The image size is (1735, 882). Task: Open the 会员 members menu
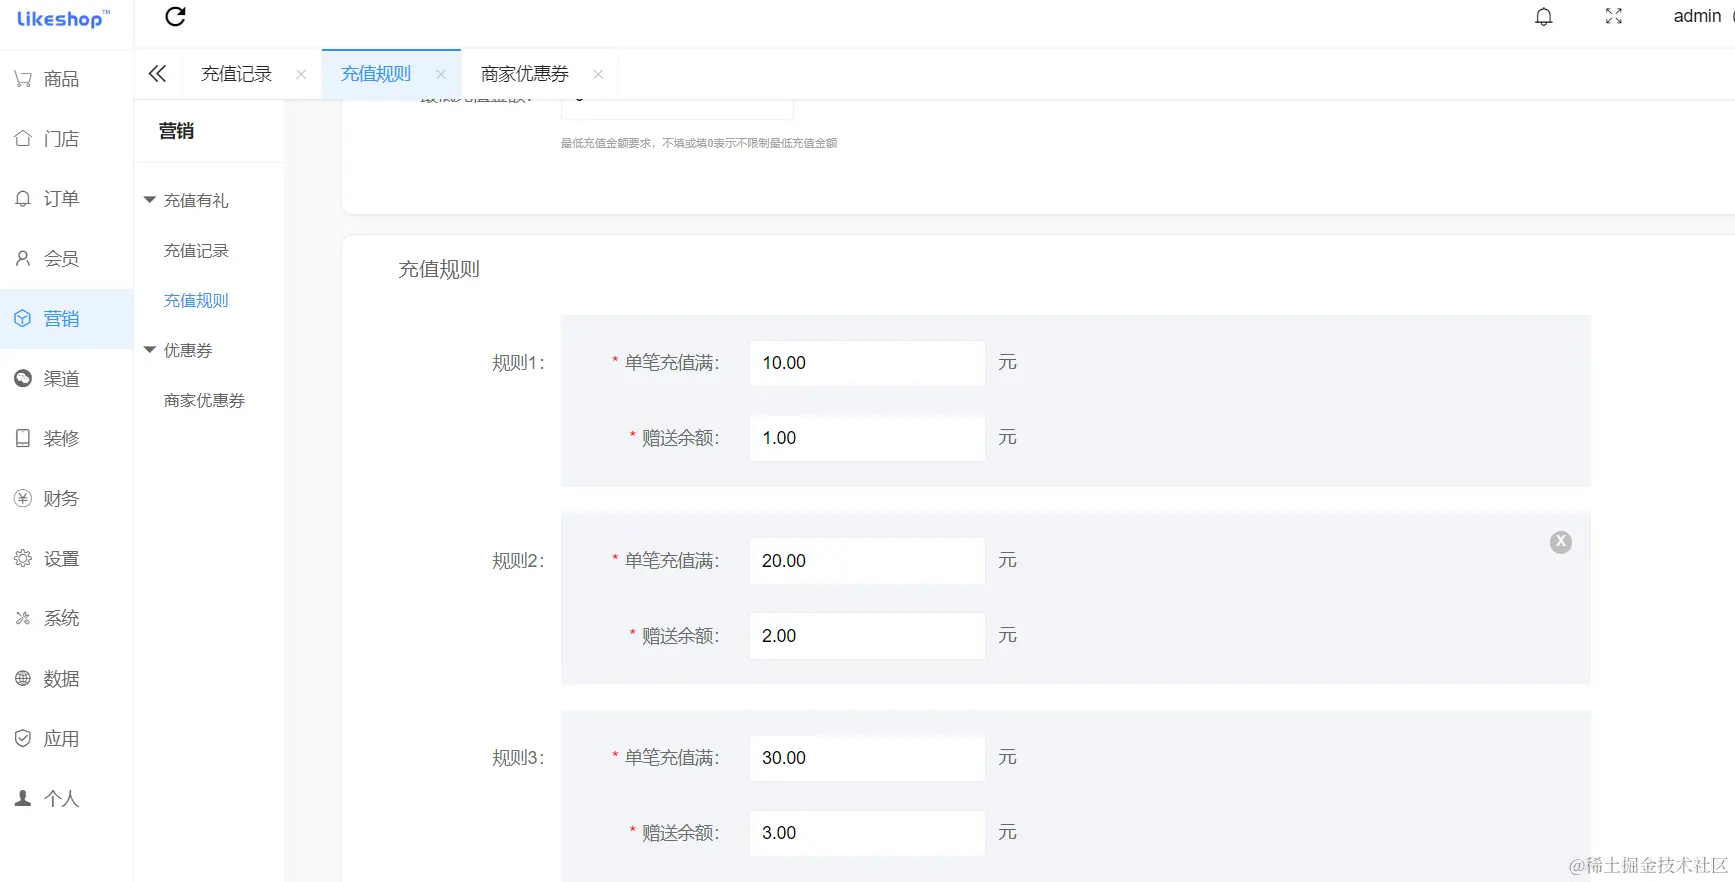tap(66, 259)
